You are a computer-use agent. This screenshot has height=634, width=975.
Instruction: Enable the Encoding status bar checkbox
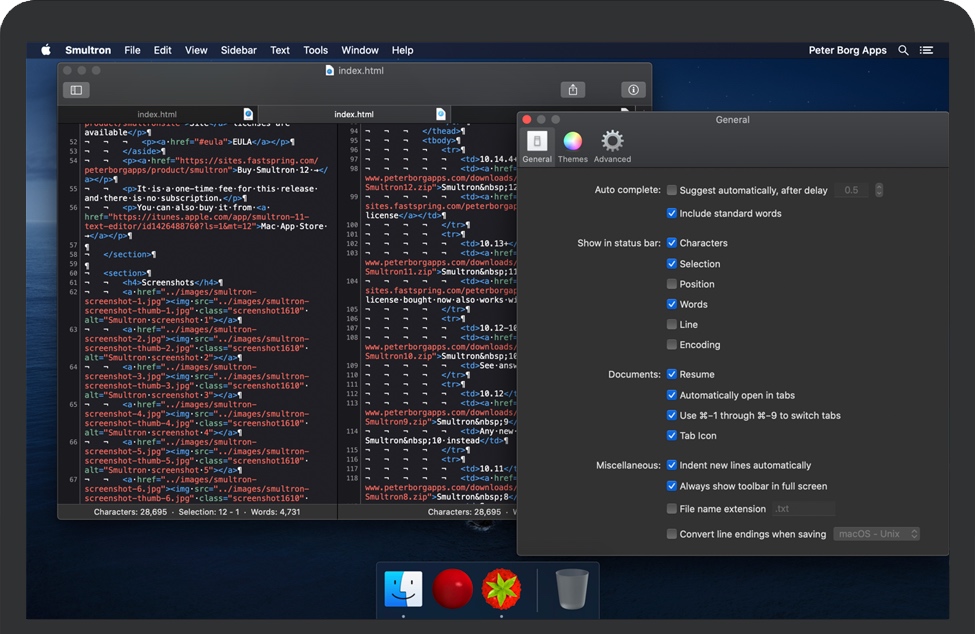tap(672, 345)
